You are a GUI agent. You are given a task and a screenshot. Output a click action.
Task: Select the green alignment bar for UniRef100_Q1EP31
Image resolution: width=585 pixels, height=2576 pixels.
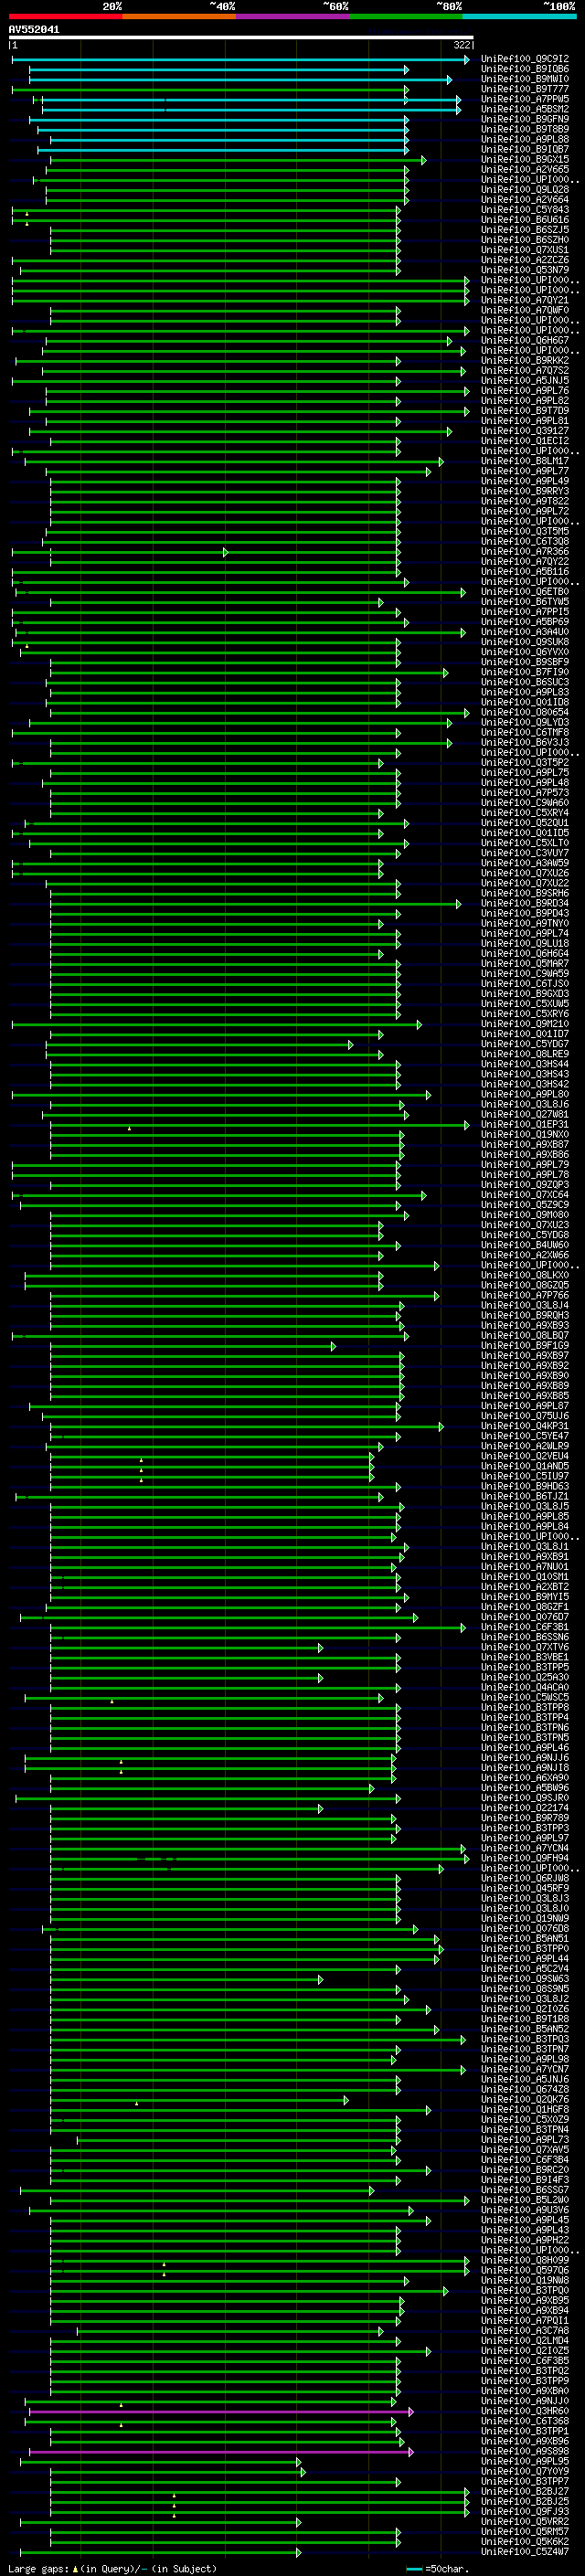(x=260, y=1125)
